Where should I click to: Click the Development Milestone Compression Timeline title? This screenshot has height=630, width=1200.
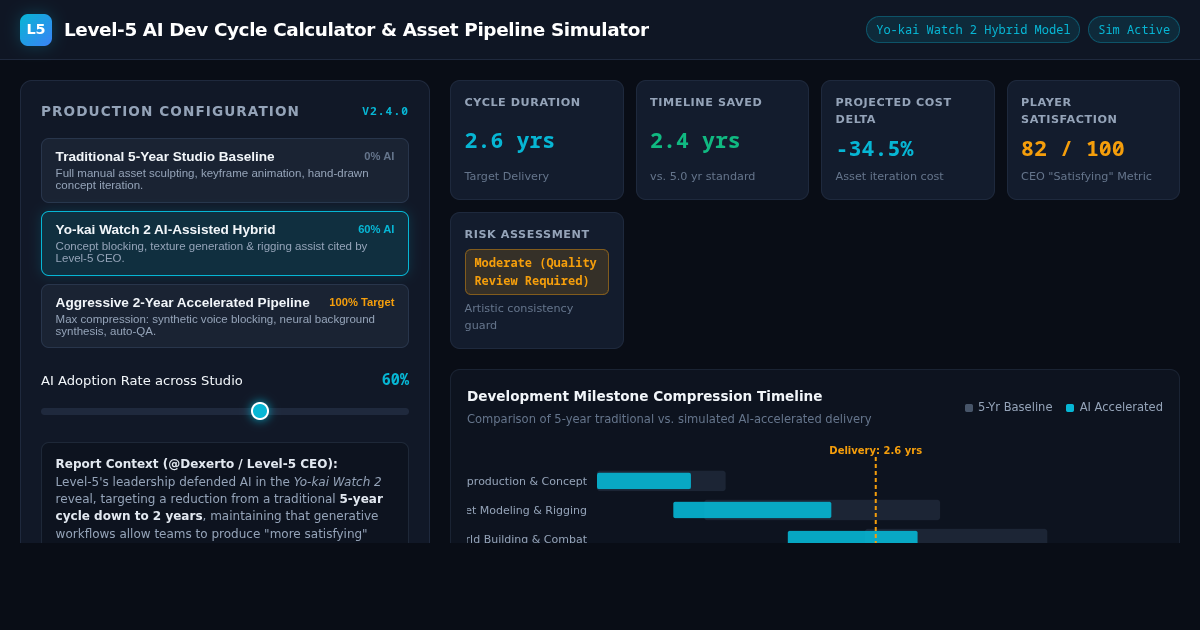click(645, 396)
